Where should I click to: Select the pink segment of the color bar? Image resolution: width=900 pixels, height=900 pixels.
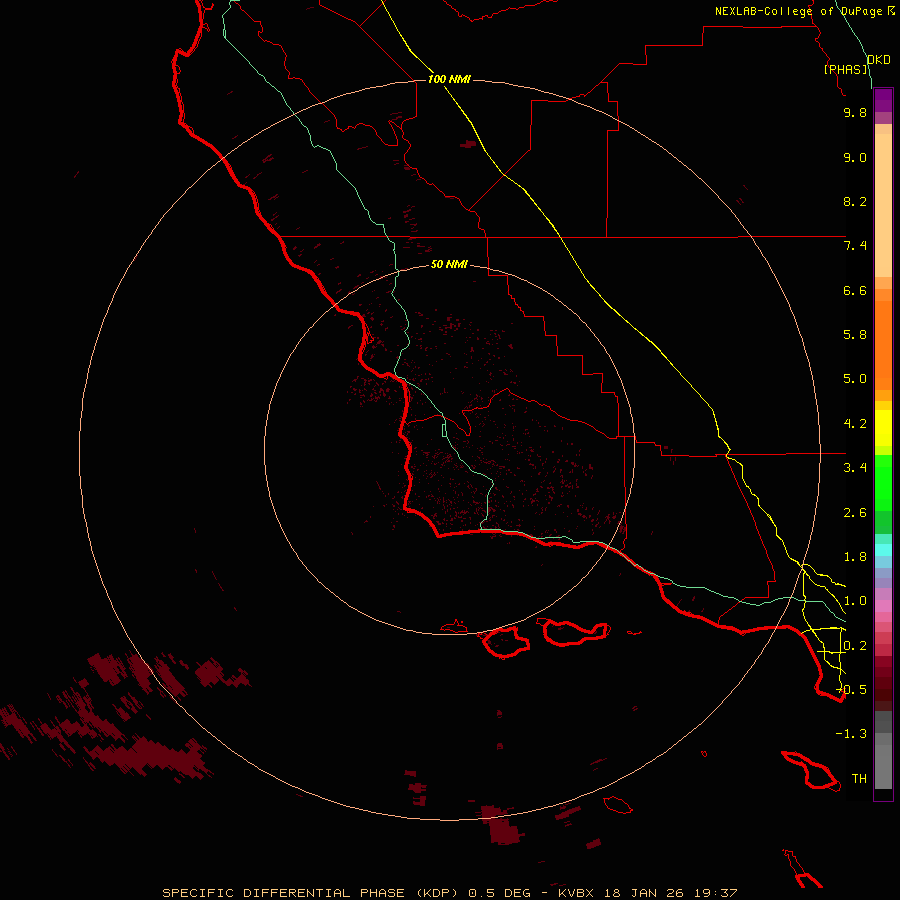tap(883, 606)
